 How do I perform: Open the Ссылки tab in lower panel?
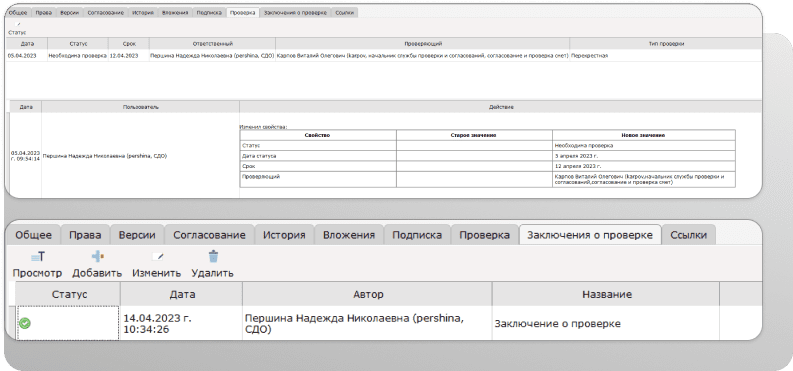(689, 235)
